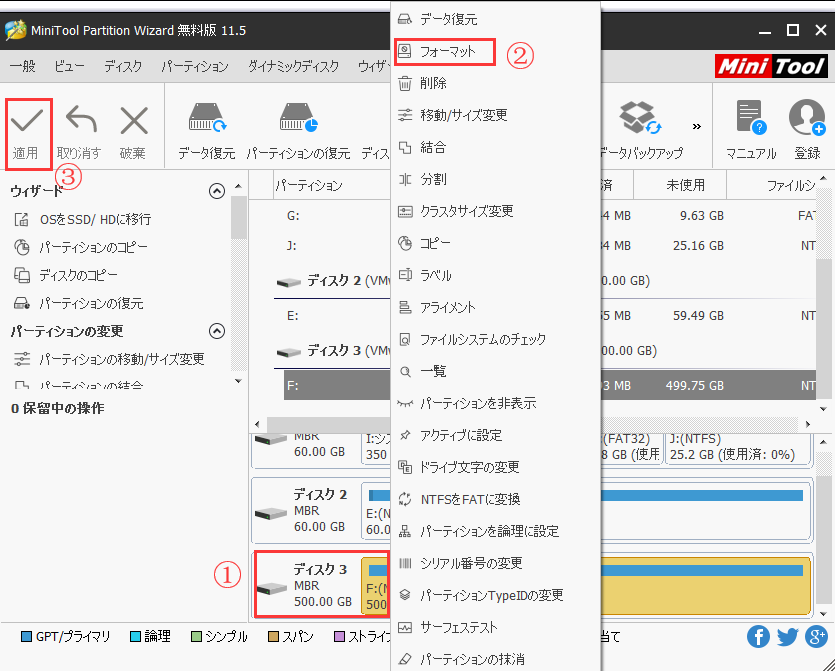
Task: Collapse the ウィザード section chevron
Action: pyautogui.click(x=216, y=191)
